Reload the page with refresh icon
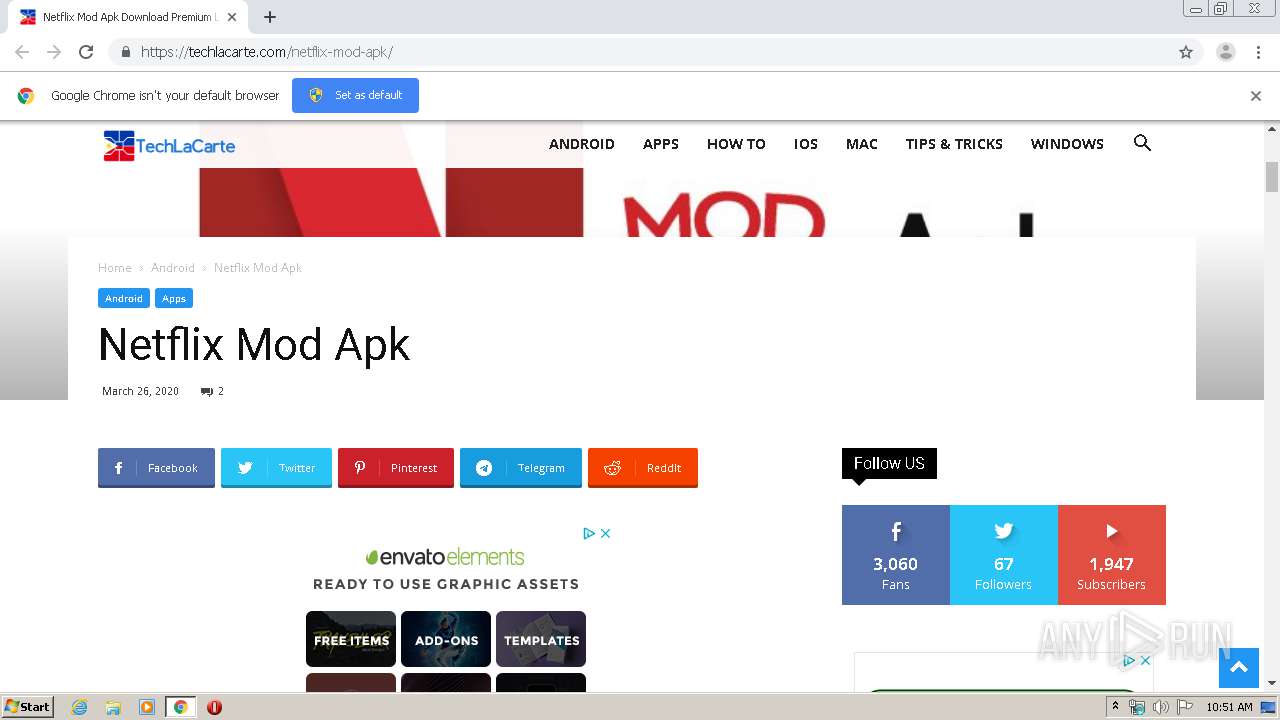 point(86,52)
